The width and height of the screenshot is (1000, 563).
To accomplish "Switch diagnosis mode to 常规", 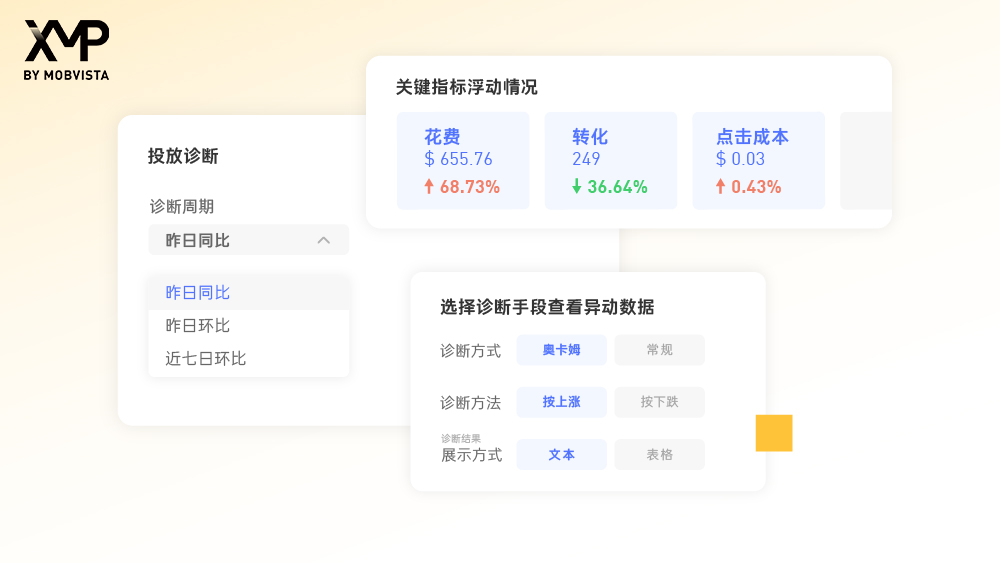I will 659,349.
